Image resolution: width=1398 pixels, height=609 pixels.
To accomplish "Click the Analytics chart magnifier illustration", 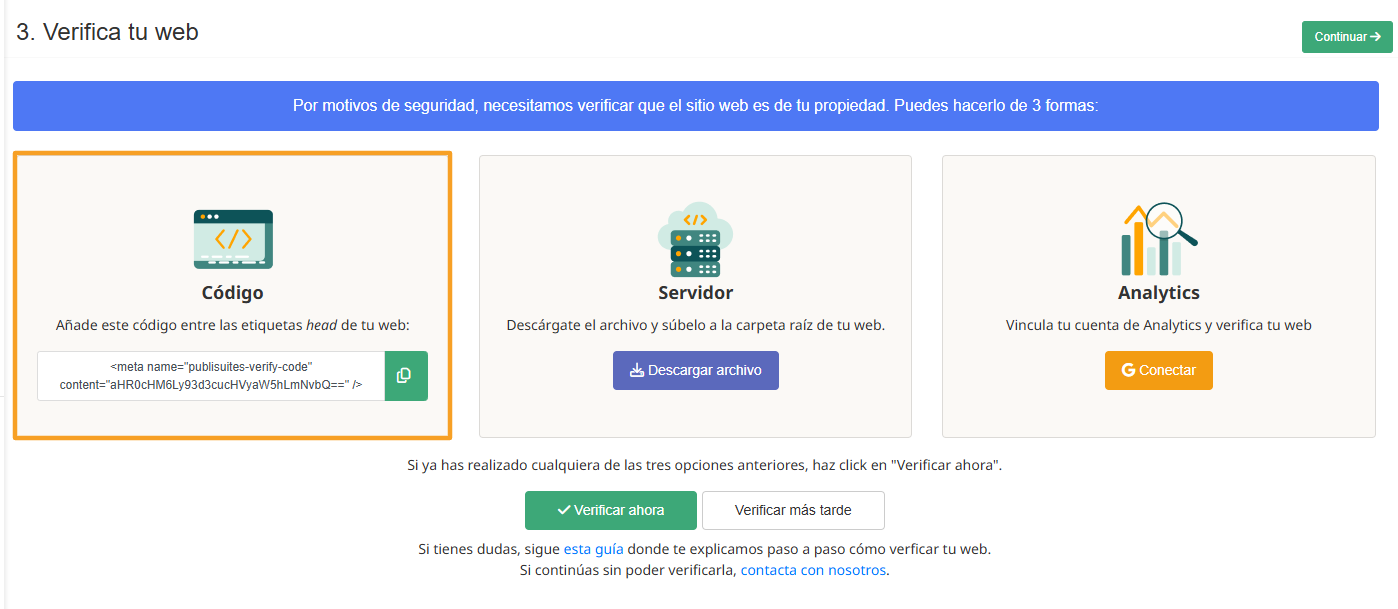I will [1158, 240].
